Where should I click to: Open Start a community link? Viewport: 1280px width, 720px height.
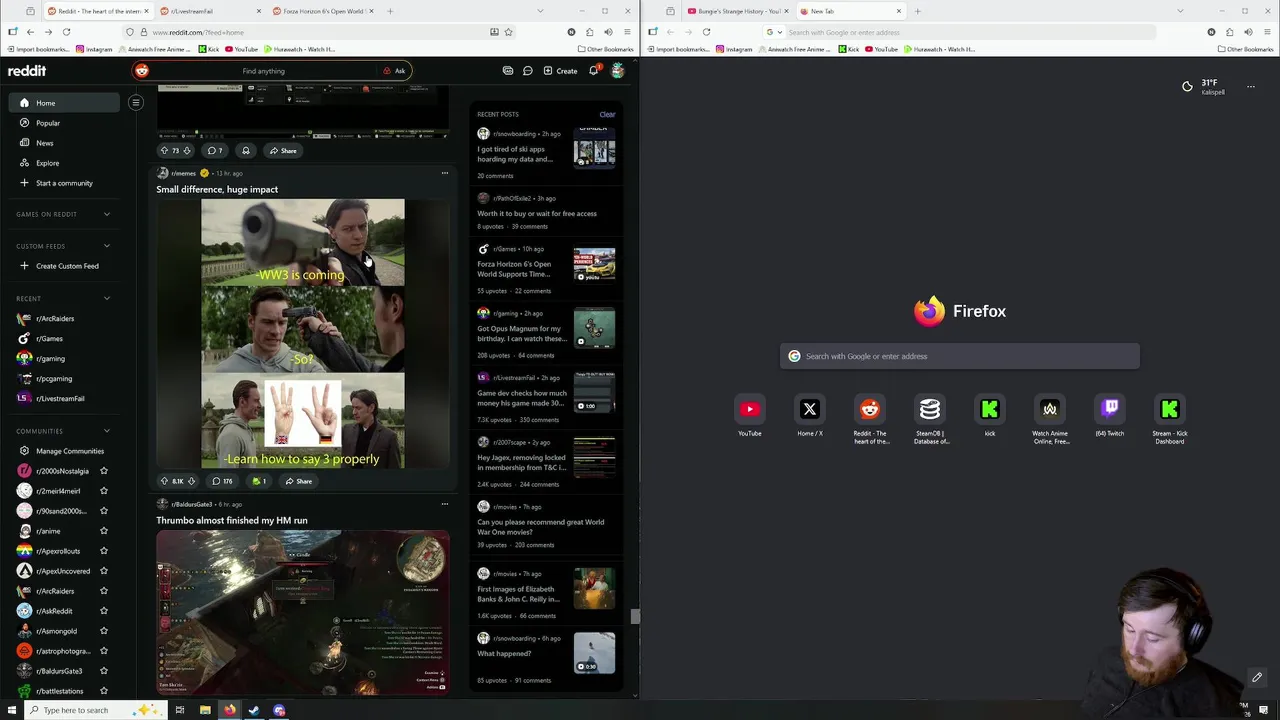64,183
